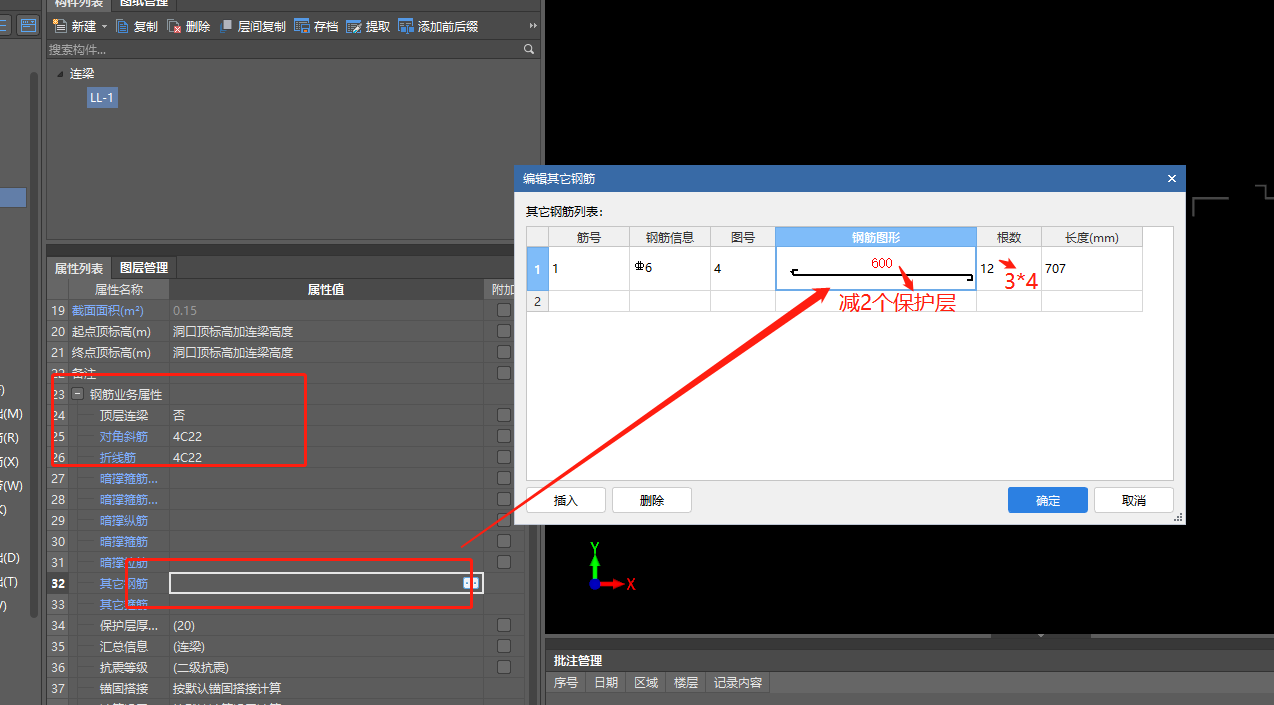Expand the toolbar overflow chevron
1274x705 pixels.
click(533, 26)
